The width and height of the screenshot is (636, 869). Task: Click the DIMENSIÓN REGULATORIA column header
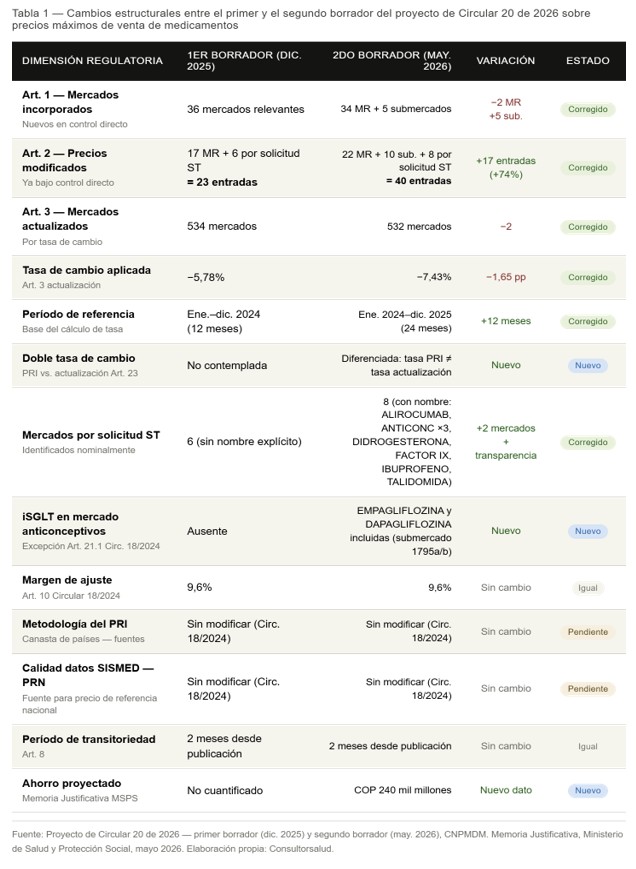(x=93, y=60)
